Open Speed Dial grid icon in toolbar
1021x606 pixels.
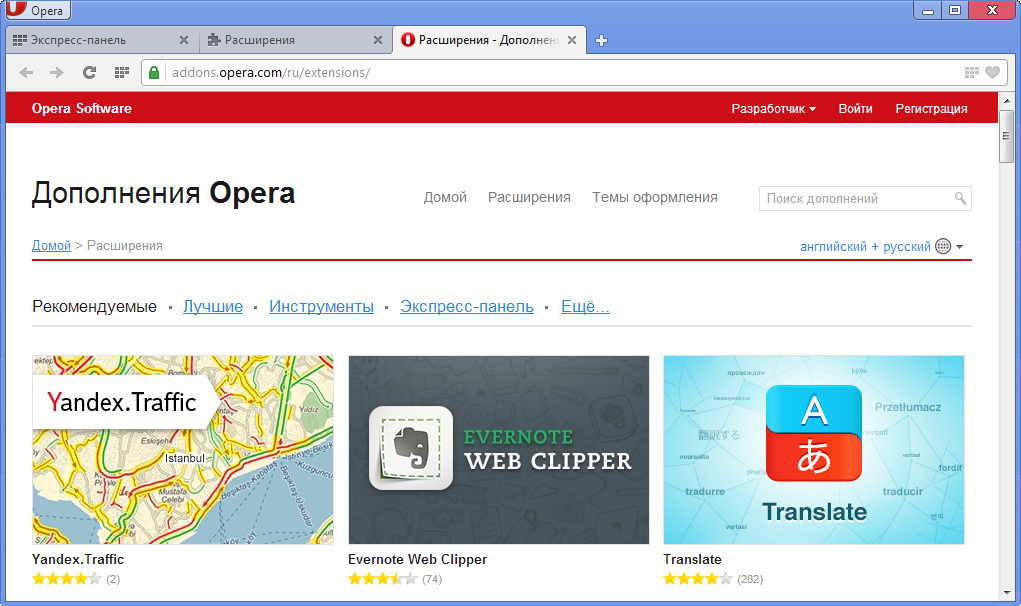[121, 72]
